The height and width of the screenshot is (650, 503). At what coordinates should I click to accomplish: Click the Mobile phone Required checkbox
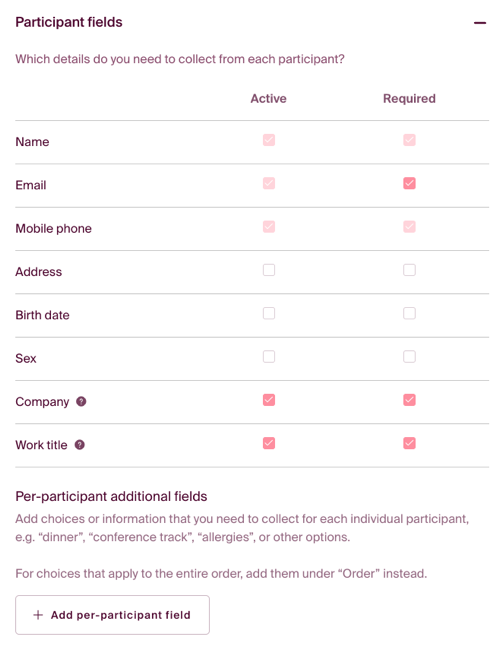(409, 226)
